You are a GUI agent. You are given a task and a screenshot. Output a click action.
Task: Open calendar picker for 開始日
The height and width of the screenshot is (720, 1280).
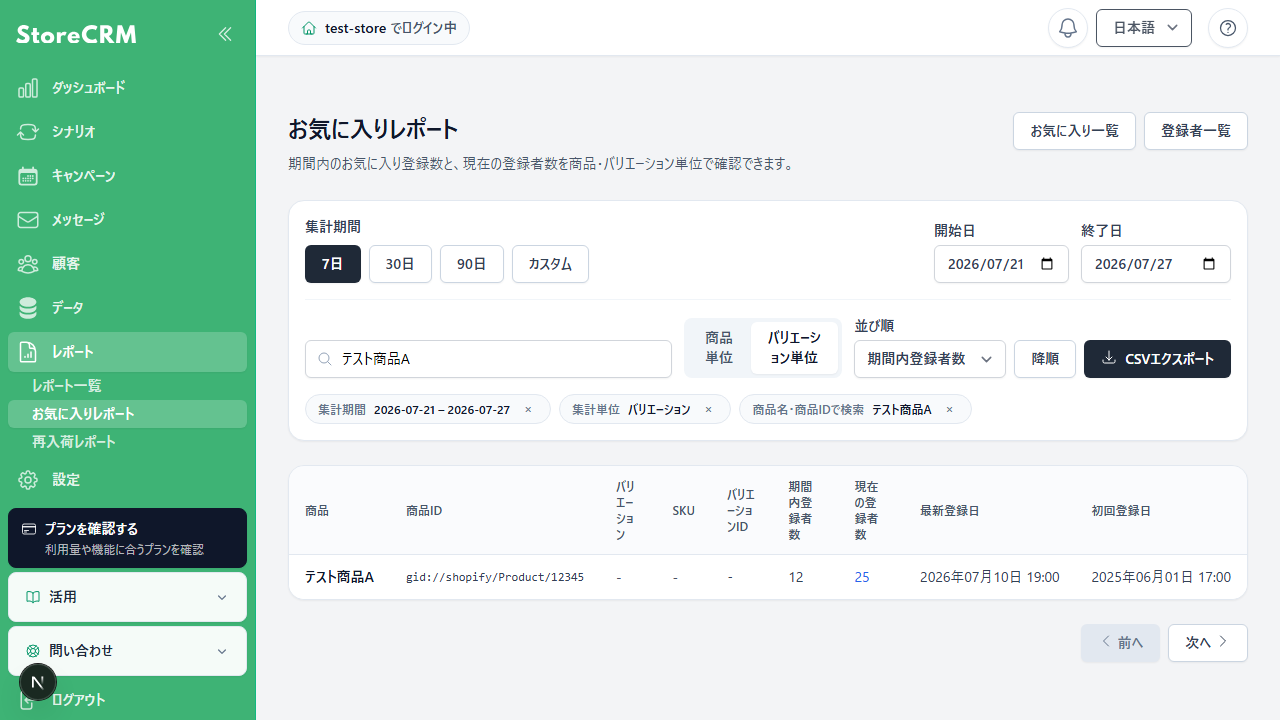(1047, 264)
